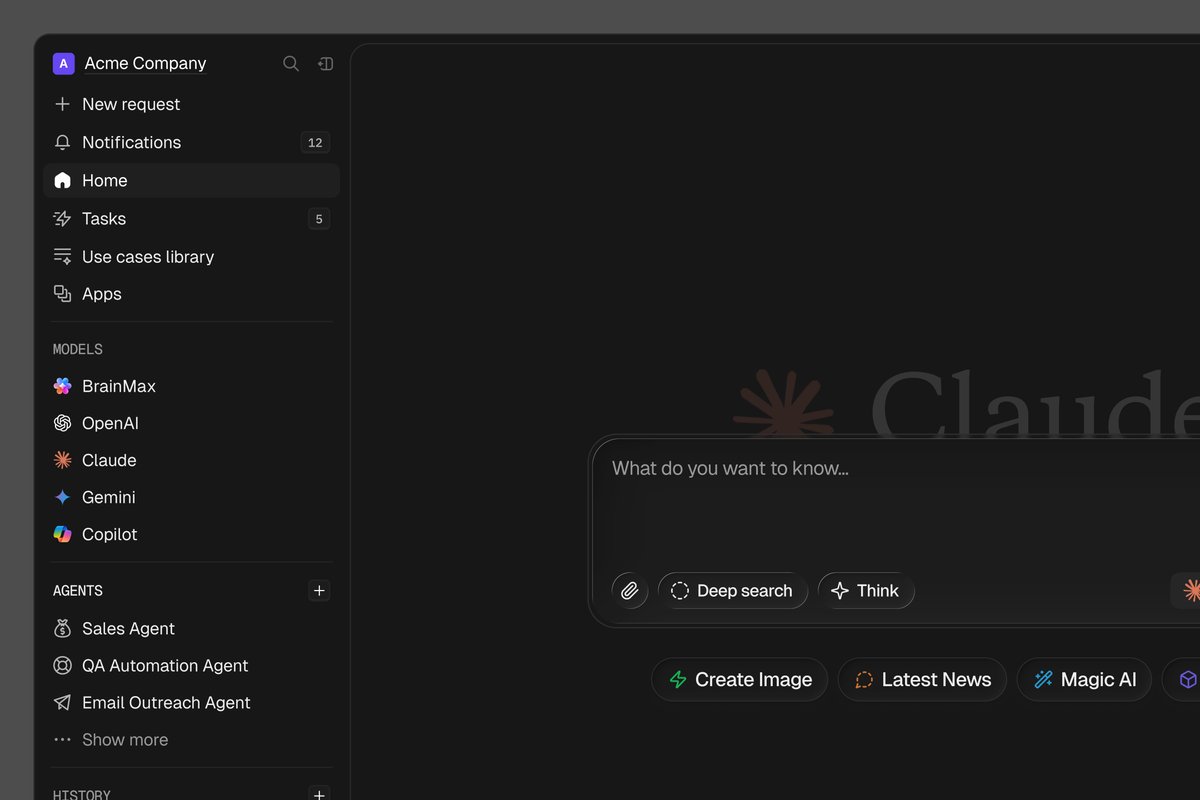Click the BrainMax flower logo icon

click(x=62, y=386)
